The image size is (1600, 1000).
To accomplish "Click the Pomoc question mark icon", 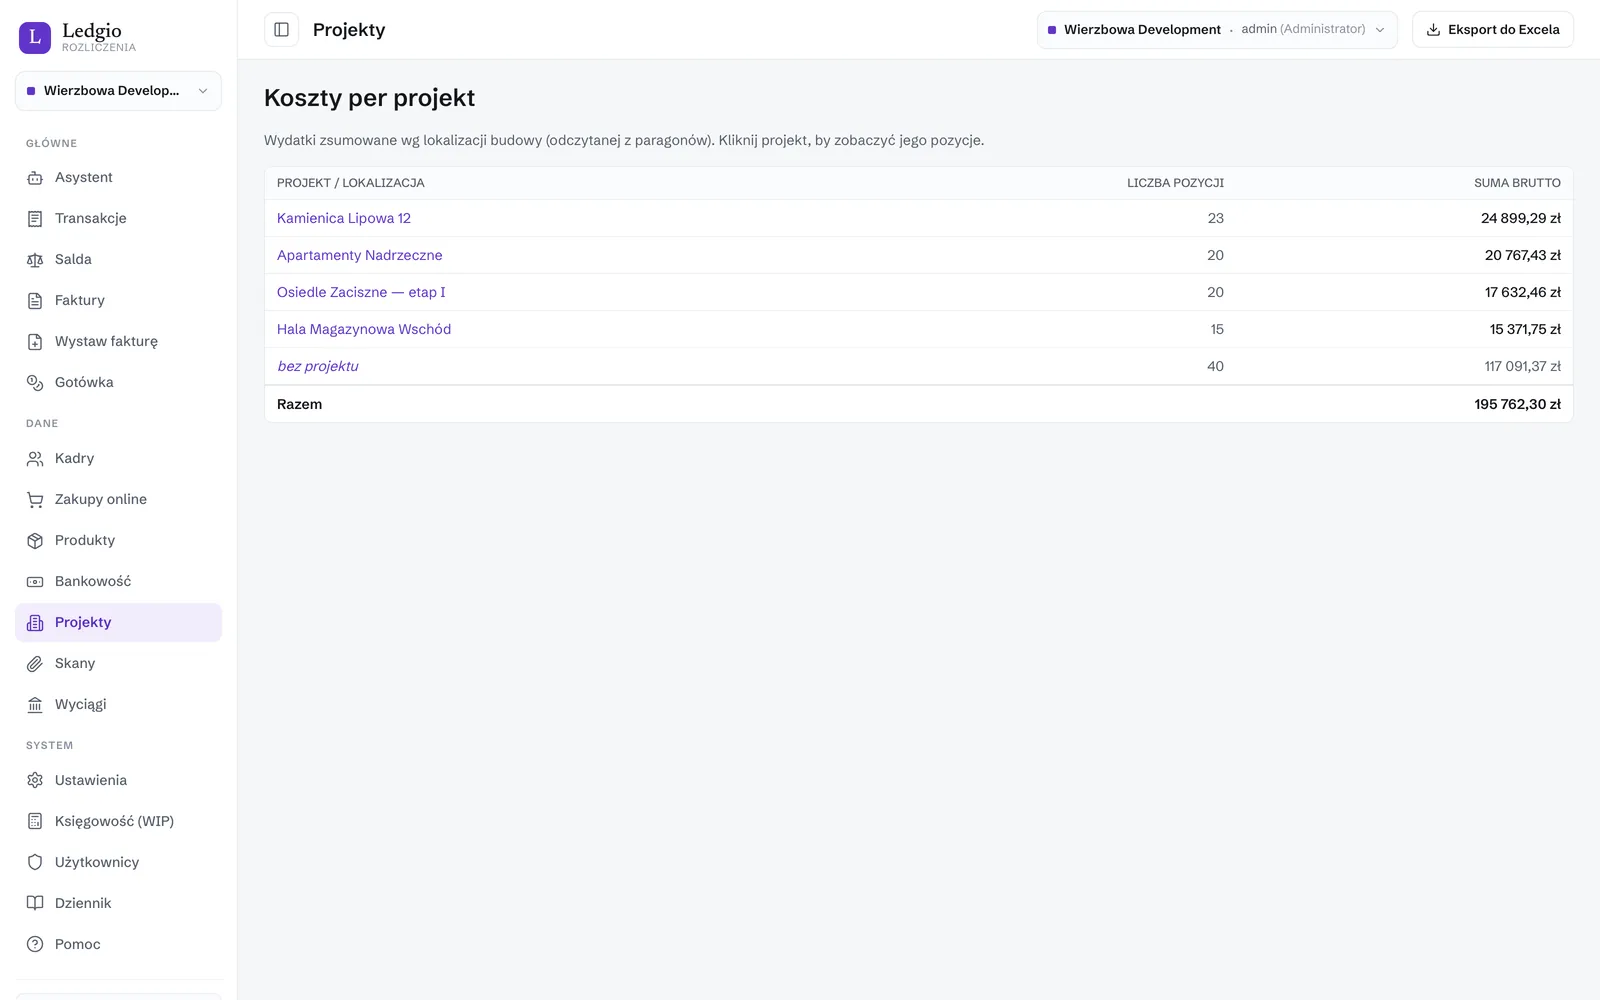I will click(x=35, y=945).
